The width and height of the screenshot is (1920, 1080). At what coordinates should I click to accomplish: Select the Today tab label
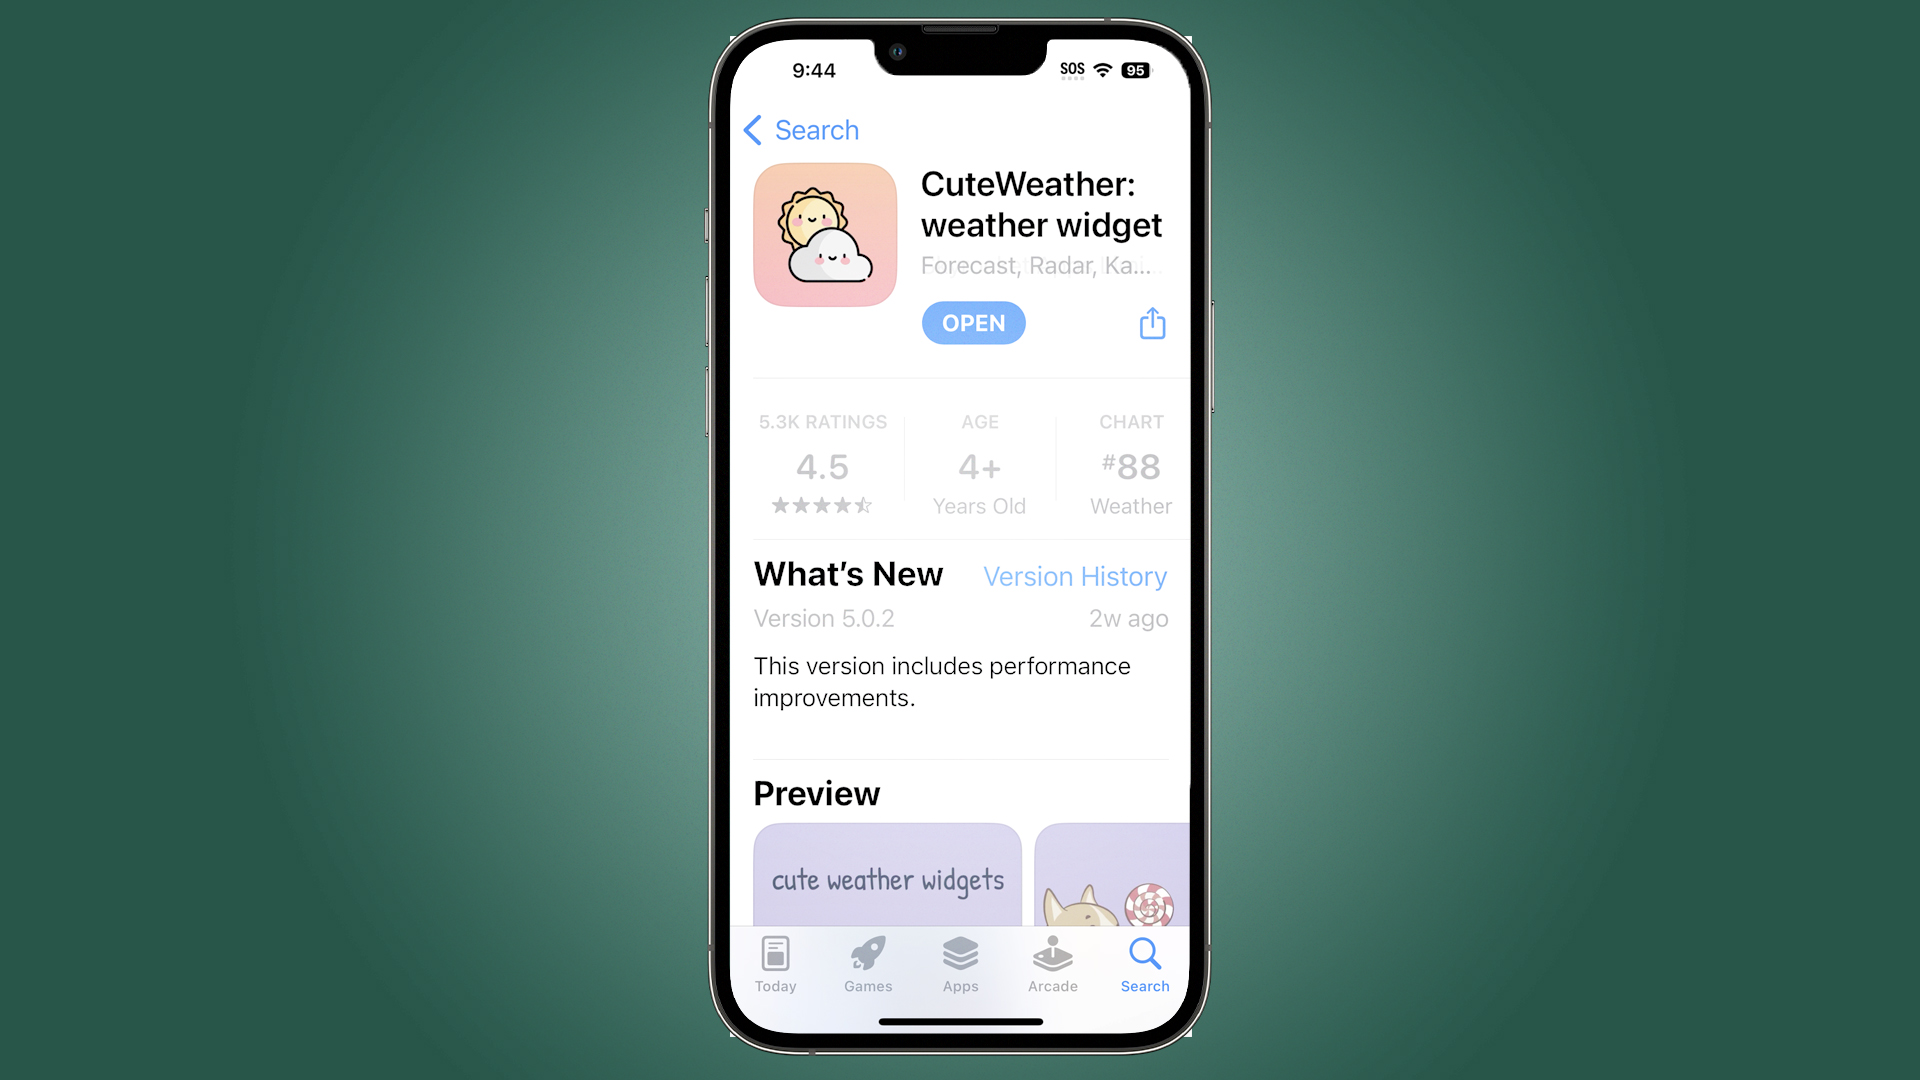tap(775, 985)
